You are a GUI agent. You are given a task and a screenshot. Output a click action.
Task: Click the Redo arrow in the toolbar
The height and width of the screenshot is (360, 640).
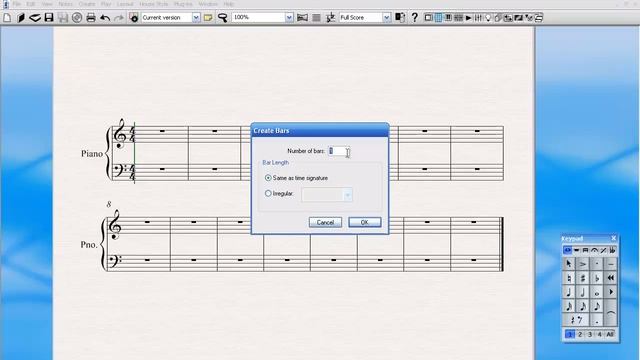(119, 18)
